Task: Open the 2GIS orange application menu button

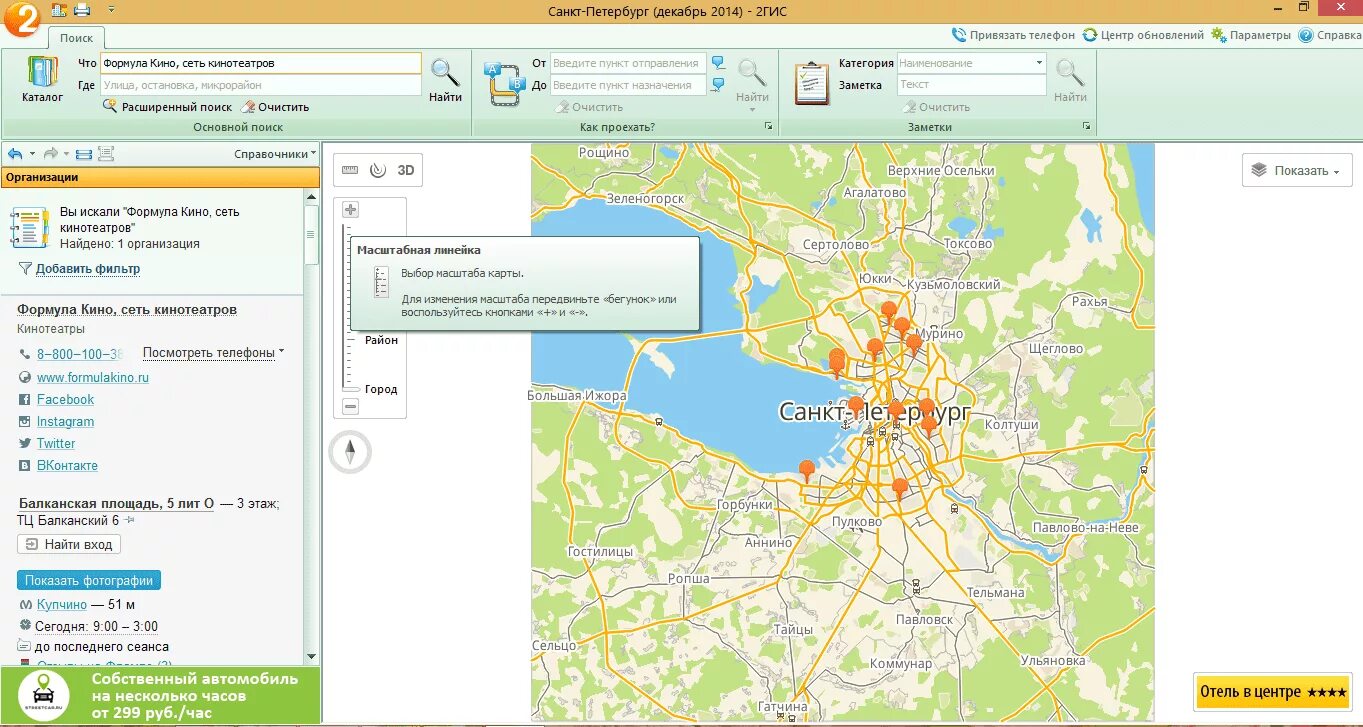Action: 20,20
